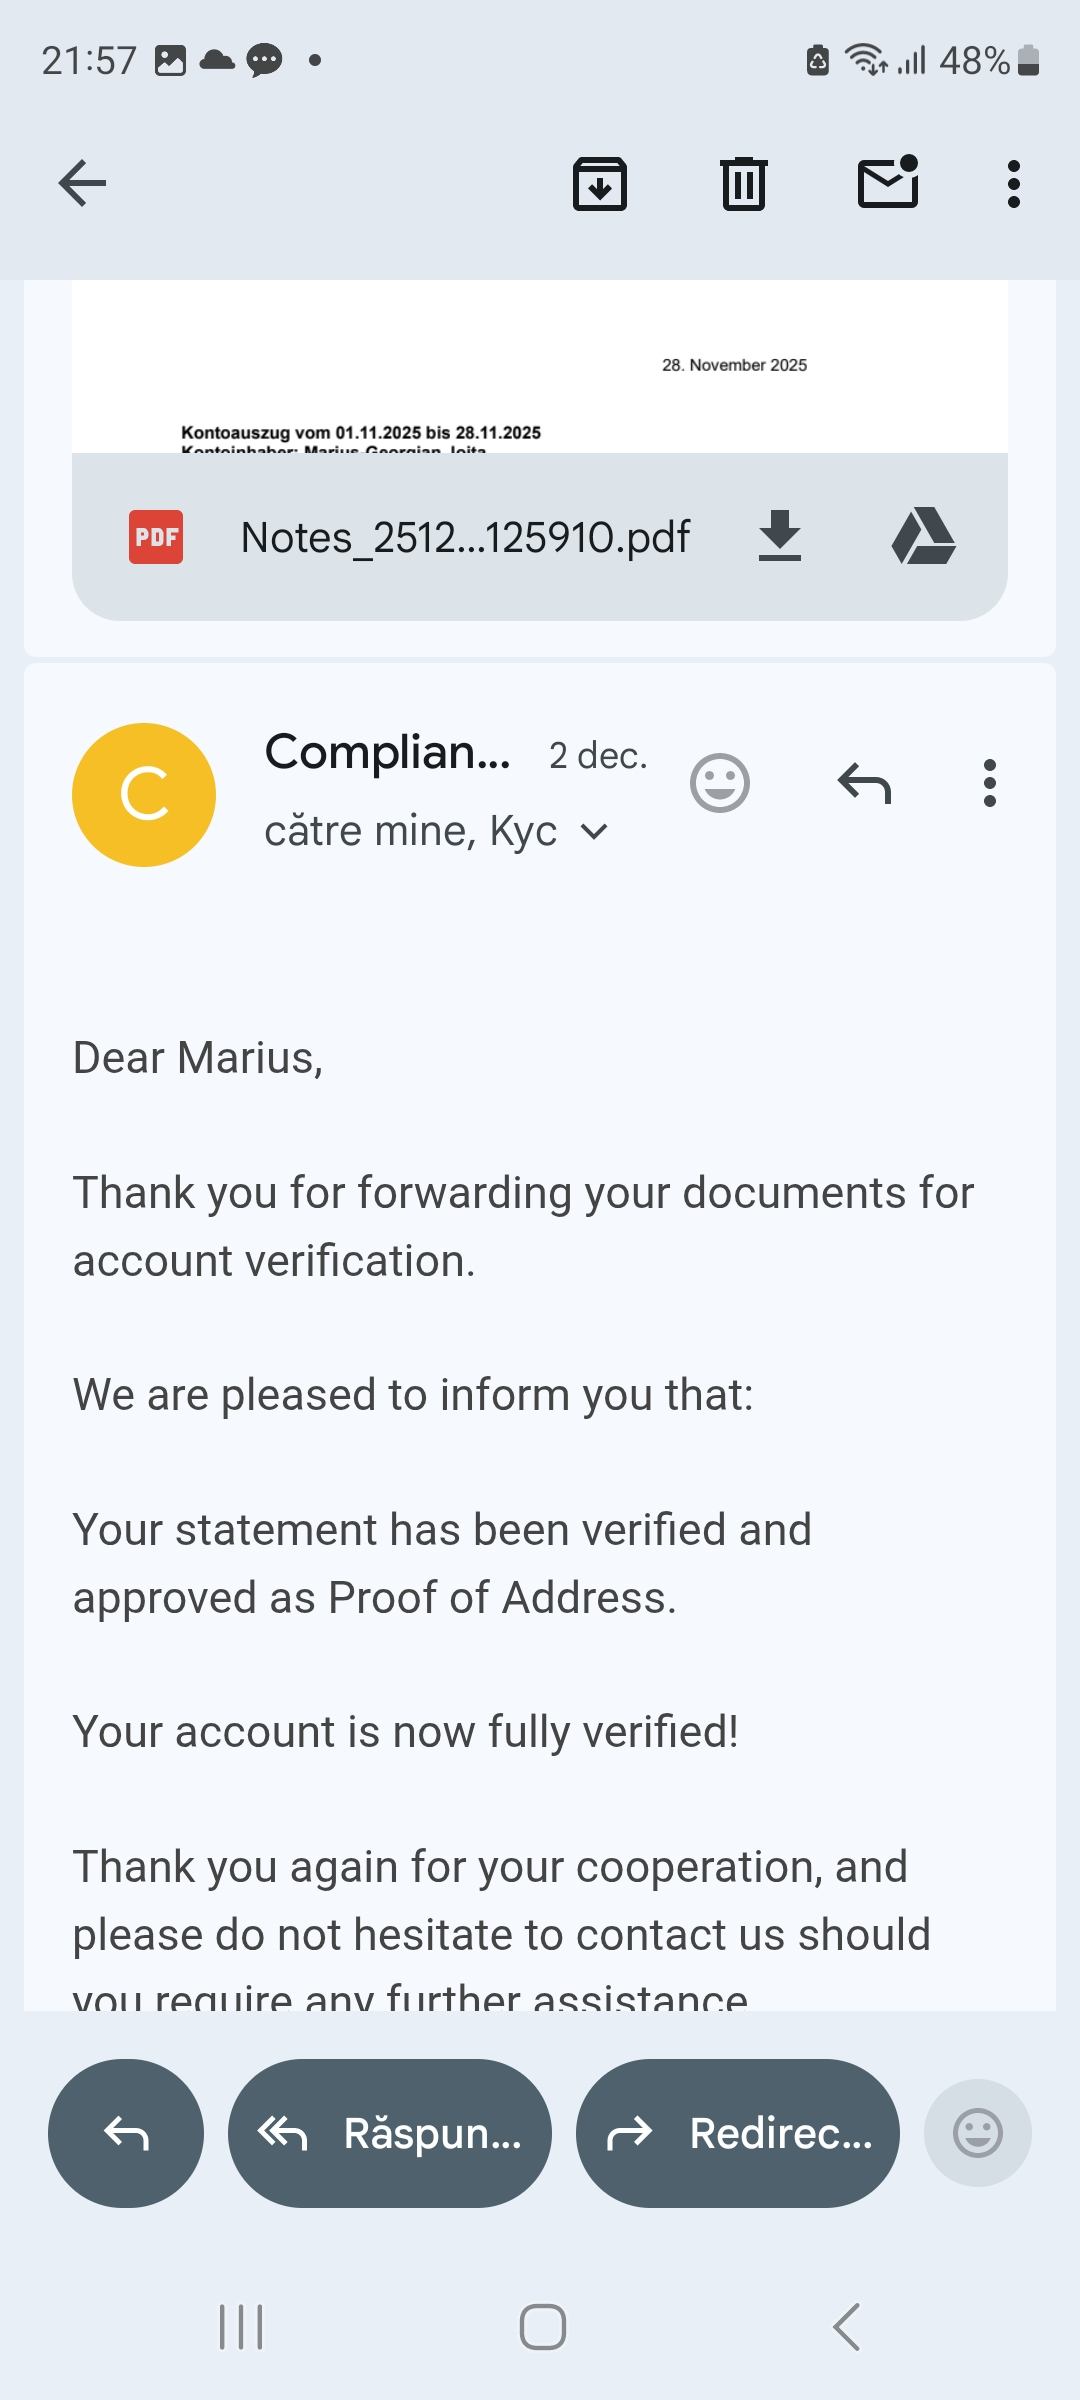This screenshot has height=2400, width=1080.
Task: Open the top toolbar overflow menu
Action: click(x=1014, y=184)
